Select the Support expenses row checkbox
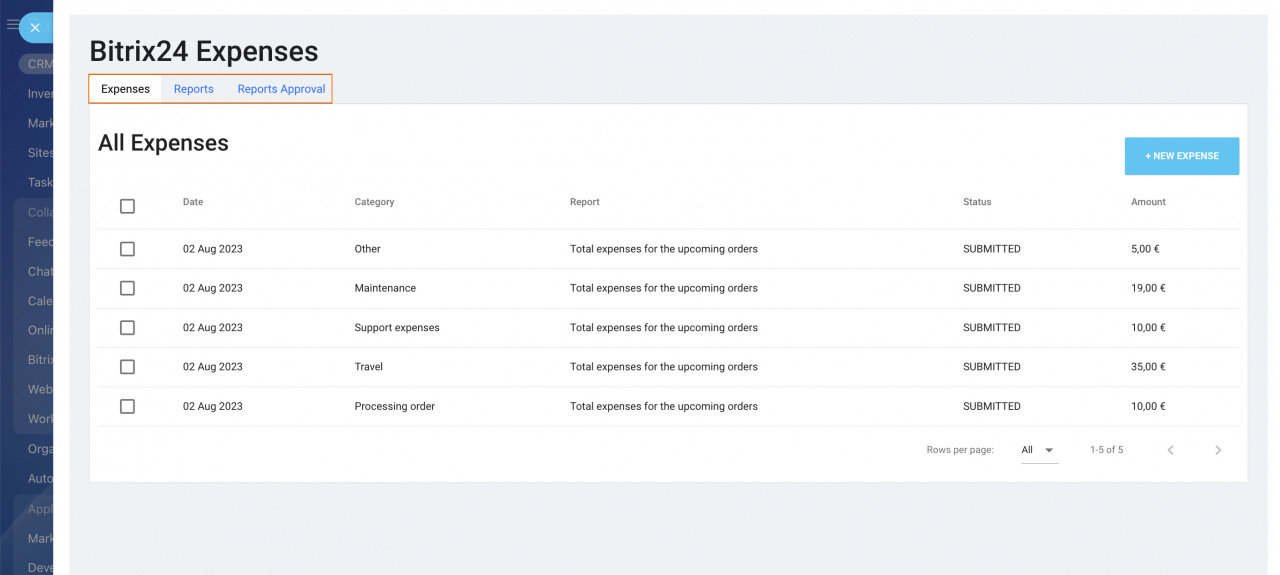 [x=127, y=328]
